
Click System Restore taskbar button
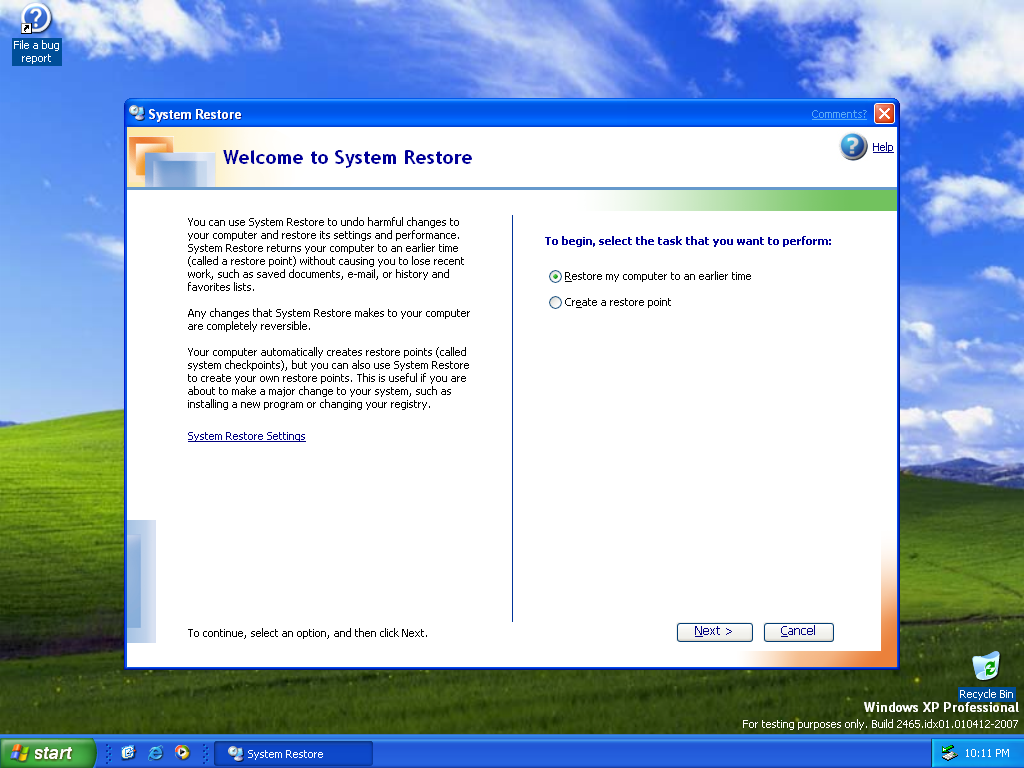click(x=293, y=754)
